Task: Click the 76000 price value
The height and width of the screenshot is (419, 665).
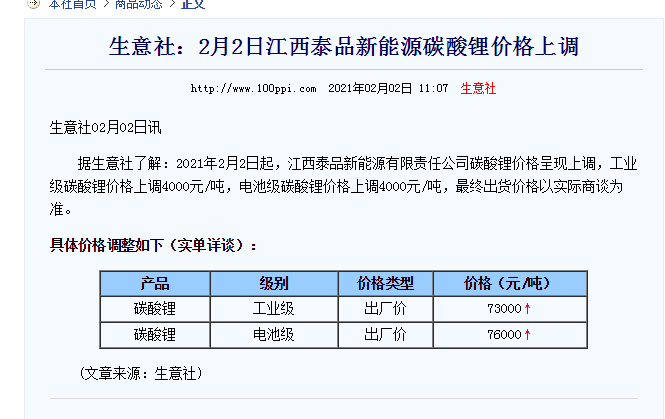Action: [x=504, y=335]
